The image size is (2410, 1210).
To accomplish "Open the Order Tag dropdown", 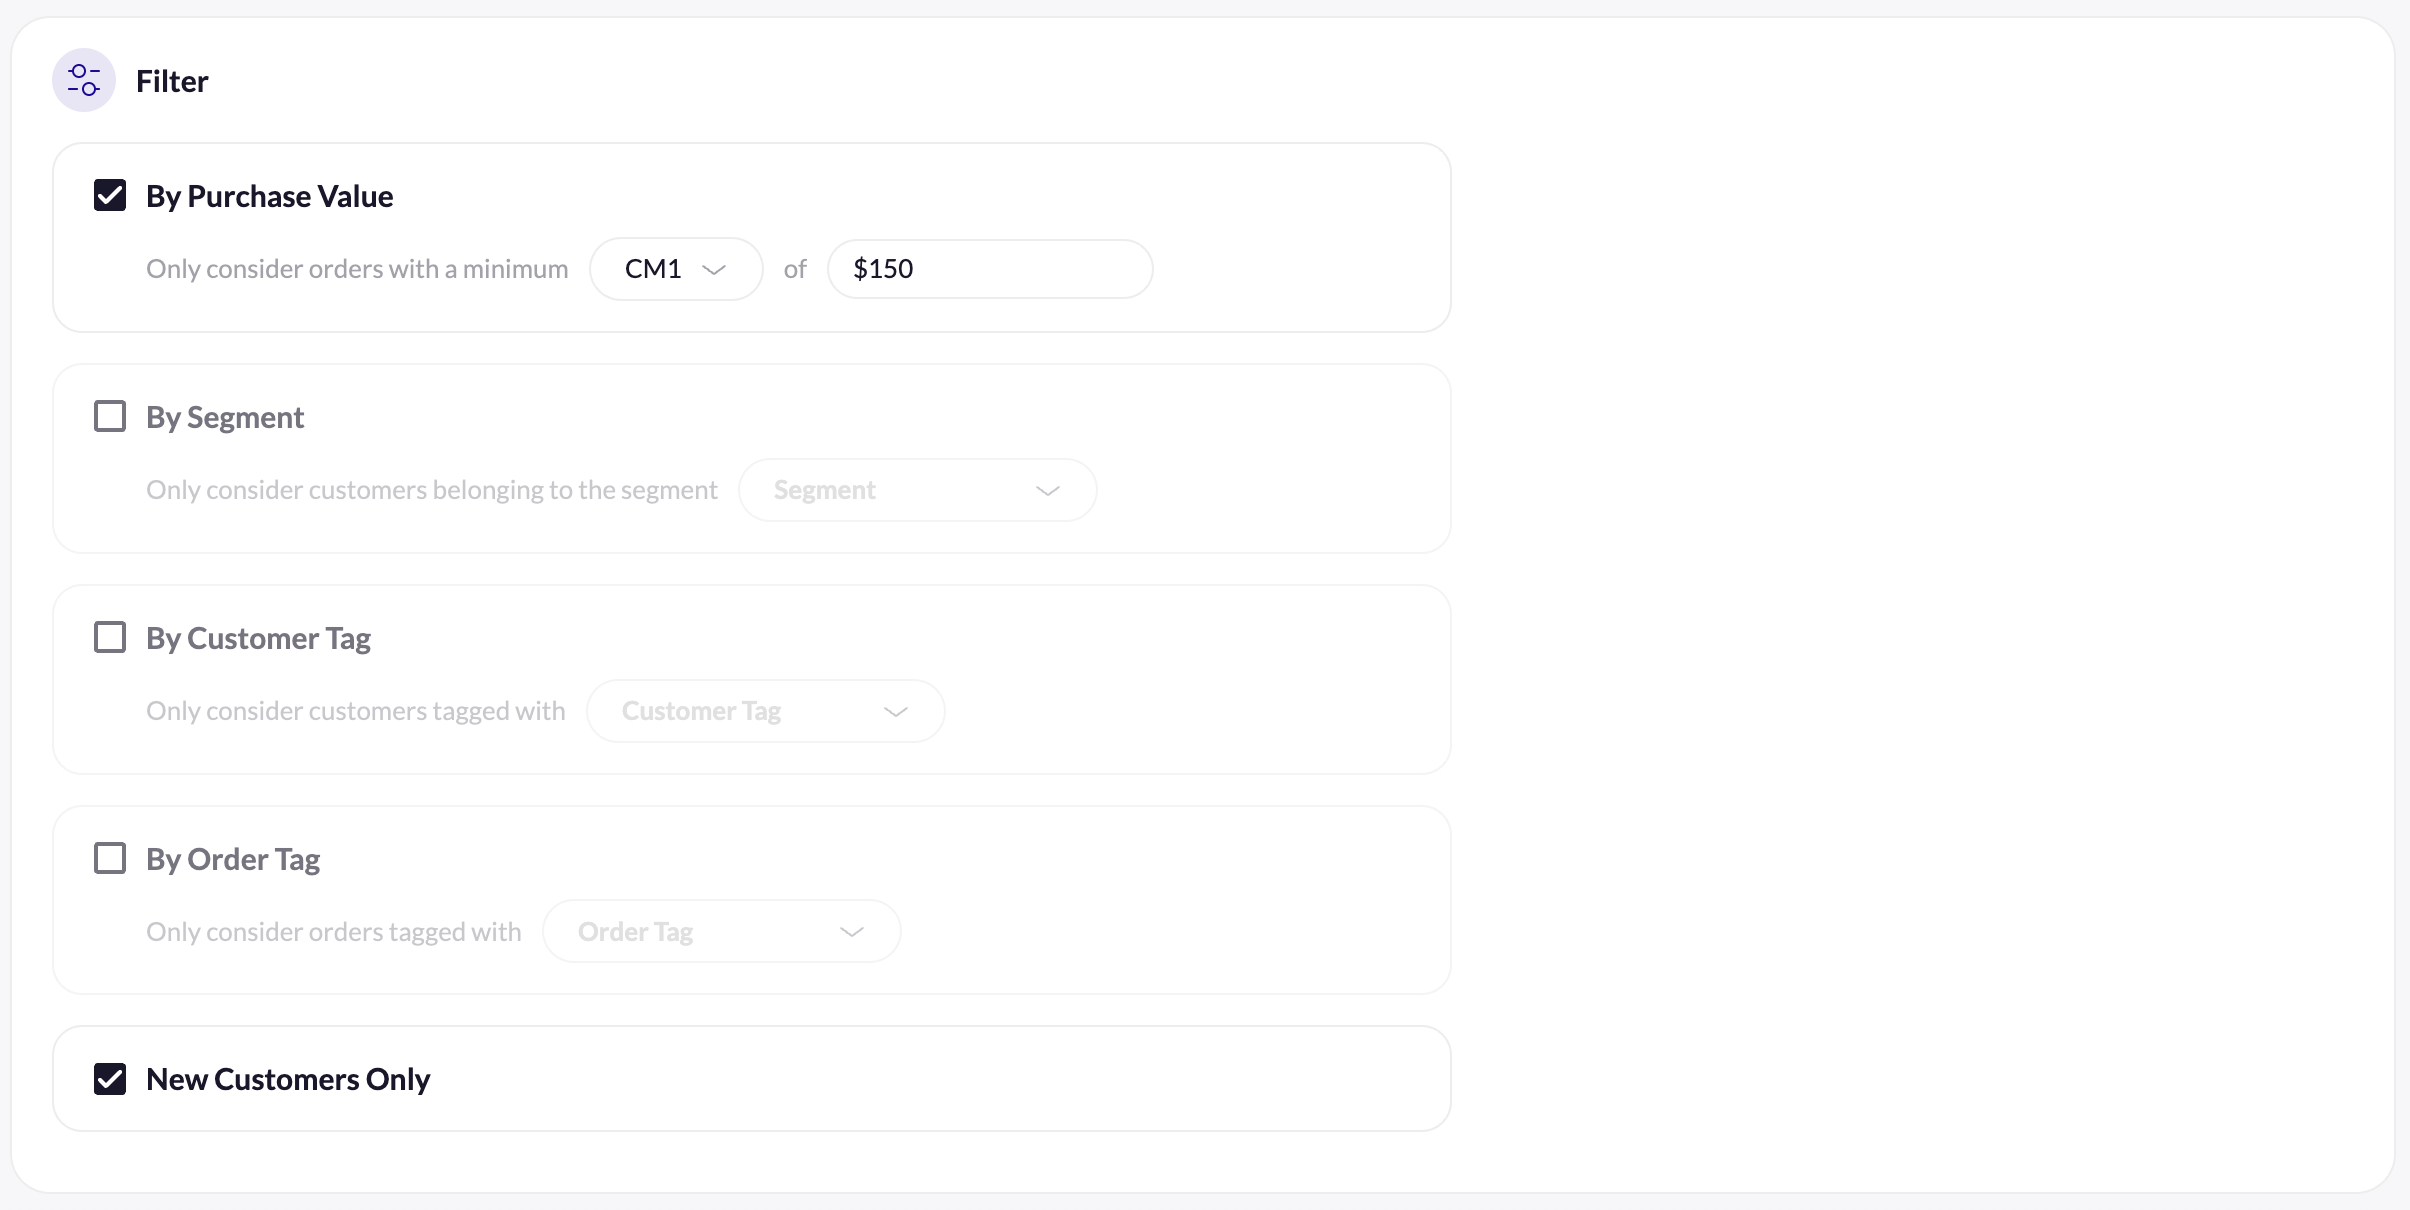I will point(720,930).
